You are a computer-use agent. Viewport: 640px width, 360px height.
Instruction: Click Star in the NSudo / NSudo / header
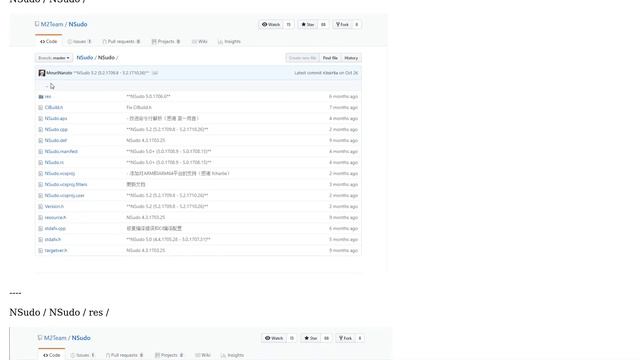pyautogui.click(x=308, y=24)
